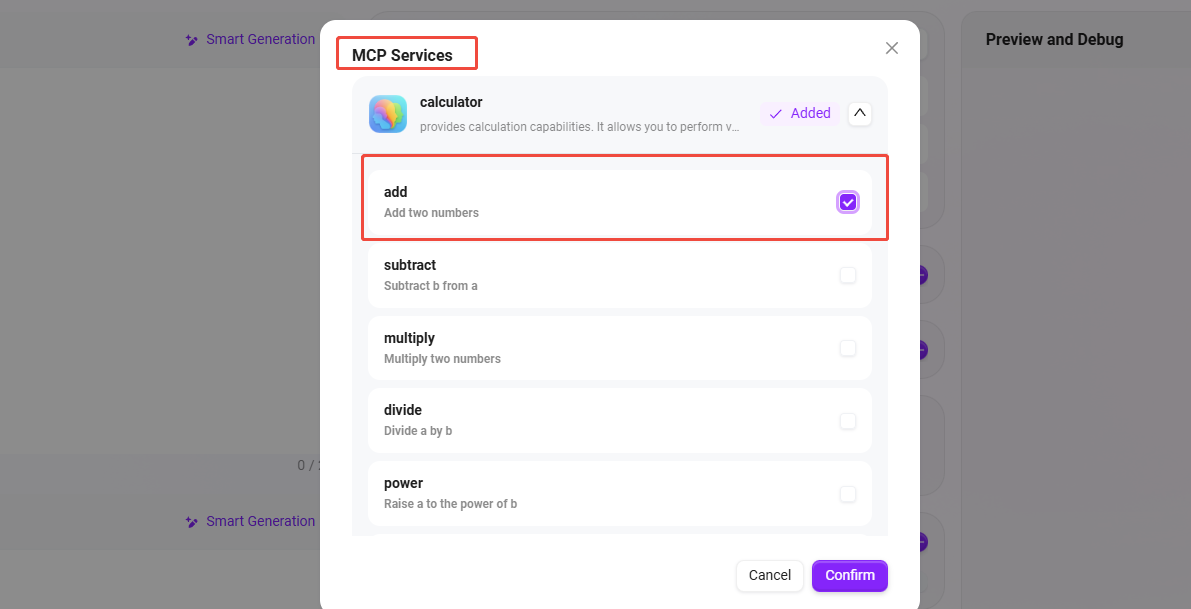Click the top Smart Generation sparkle icon
1191x609 pixels.
pos(192,40)
